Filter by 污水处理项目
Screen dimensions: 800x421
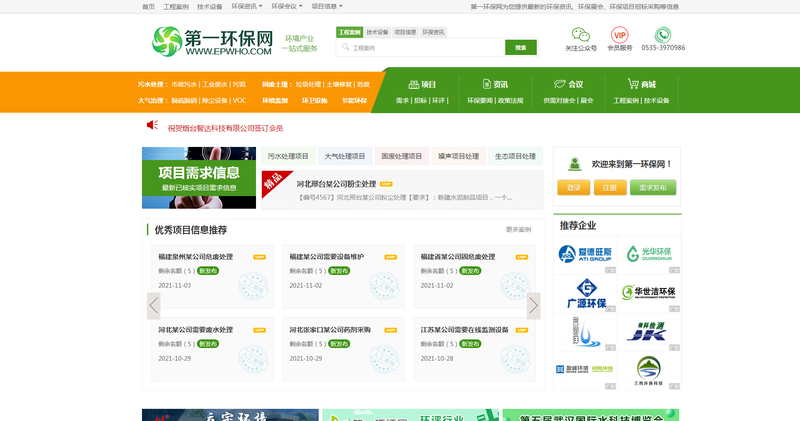click(x=288, y=156)
